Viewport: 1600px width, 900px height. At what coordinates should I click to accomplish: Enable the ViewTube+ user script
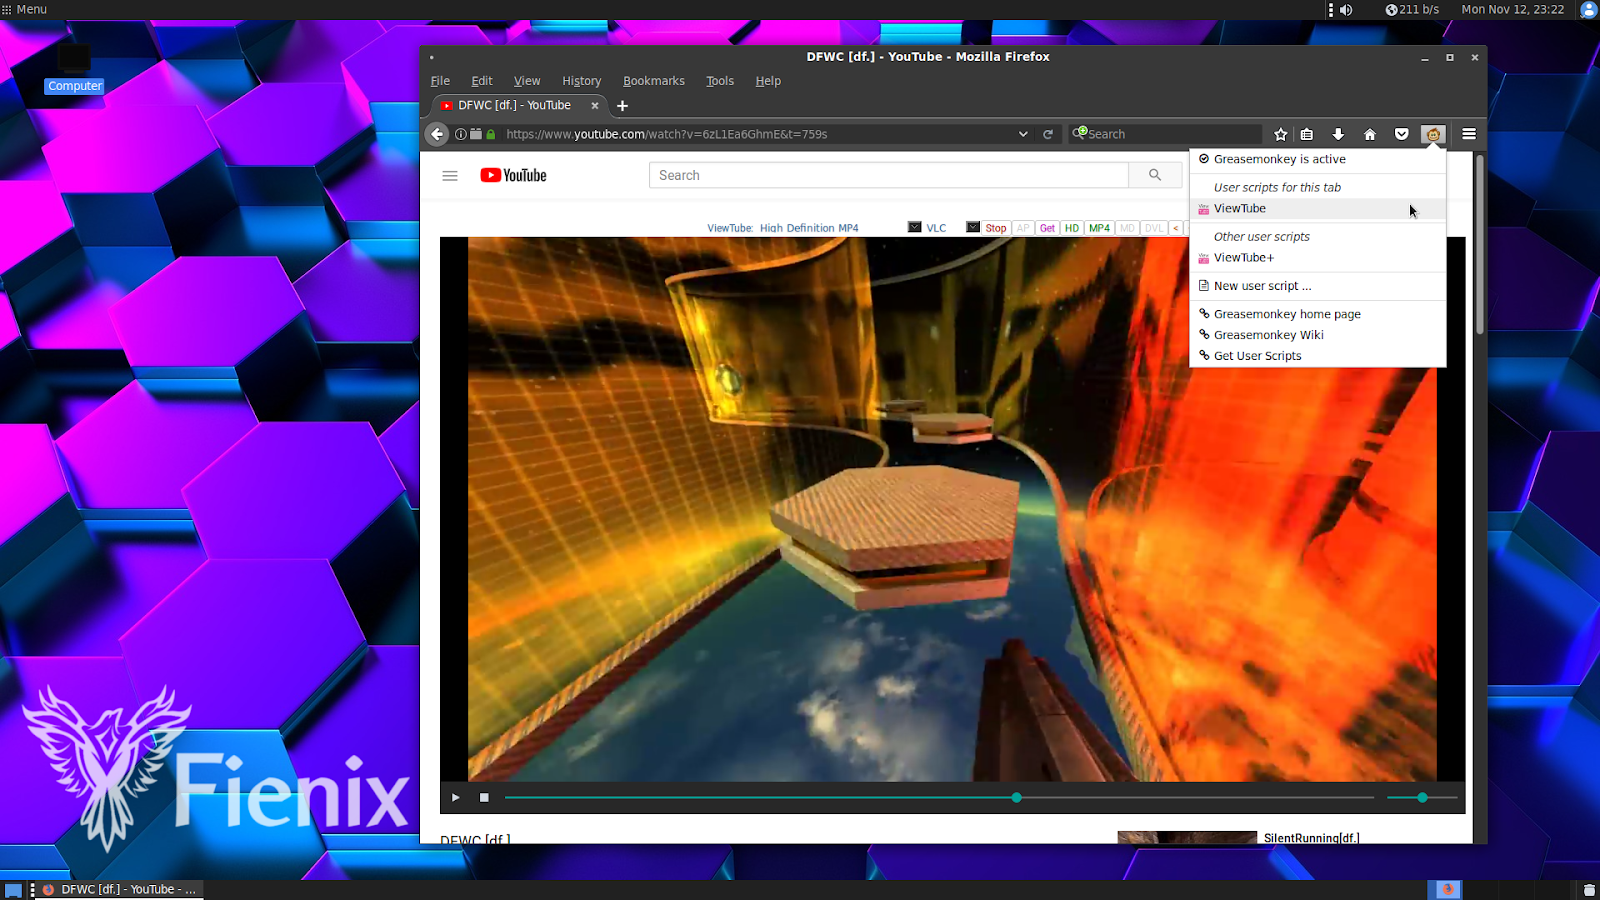pos(1243,257)
